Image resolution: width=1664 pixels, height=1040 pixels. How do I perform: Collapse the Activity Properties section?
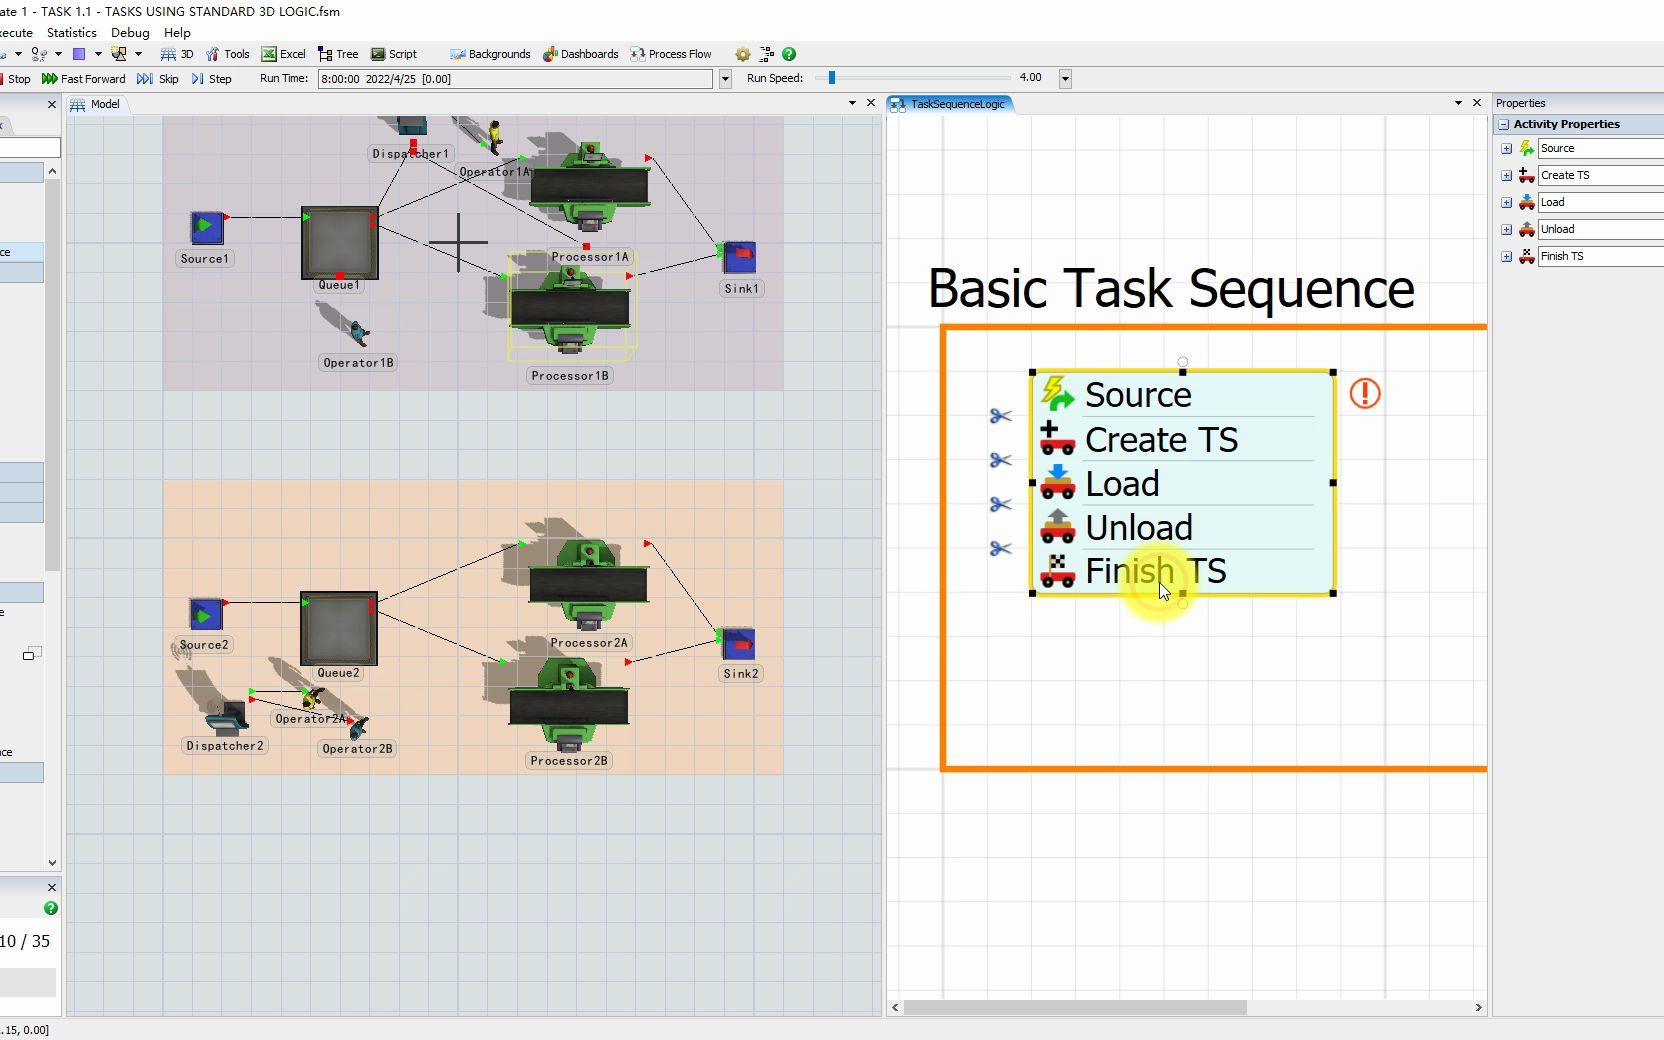(x=1505, y=124)
